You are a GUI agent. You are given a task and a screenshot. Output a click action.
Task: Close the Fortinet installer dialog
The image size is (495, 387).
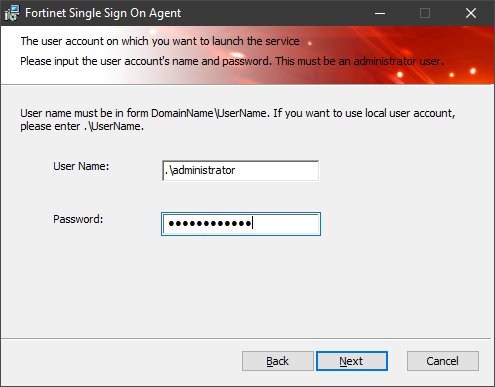(471, 13)
